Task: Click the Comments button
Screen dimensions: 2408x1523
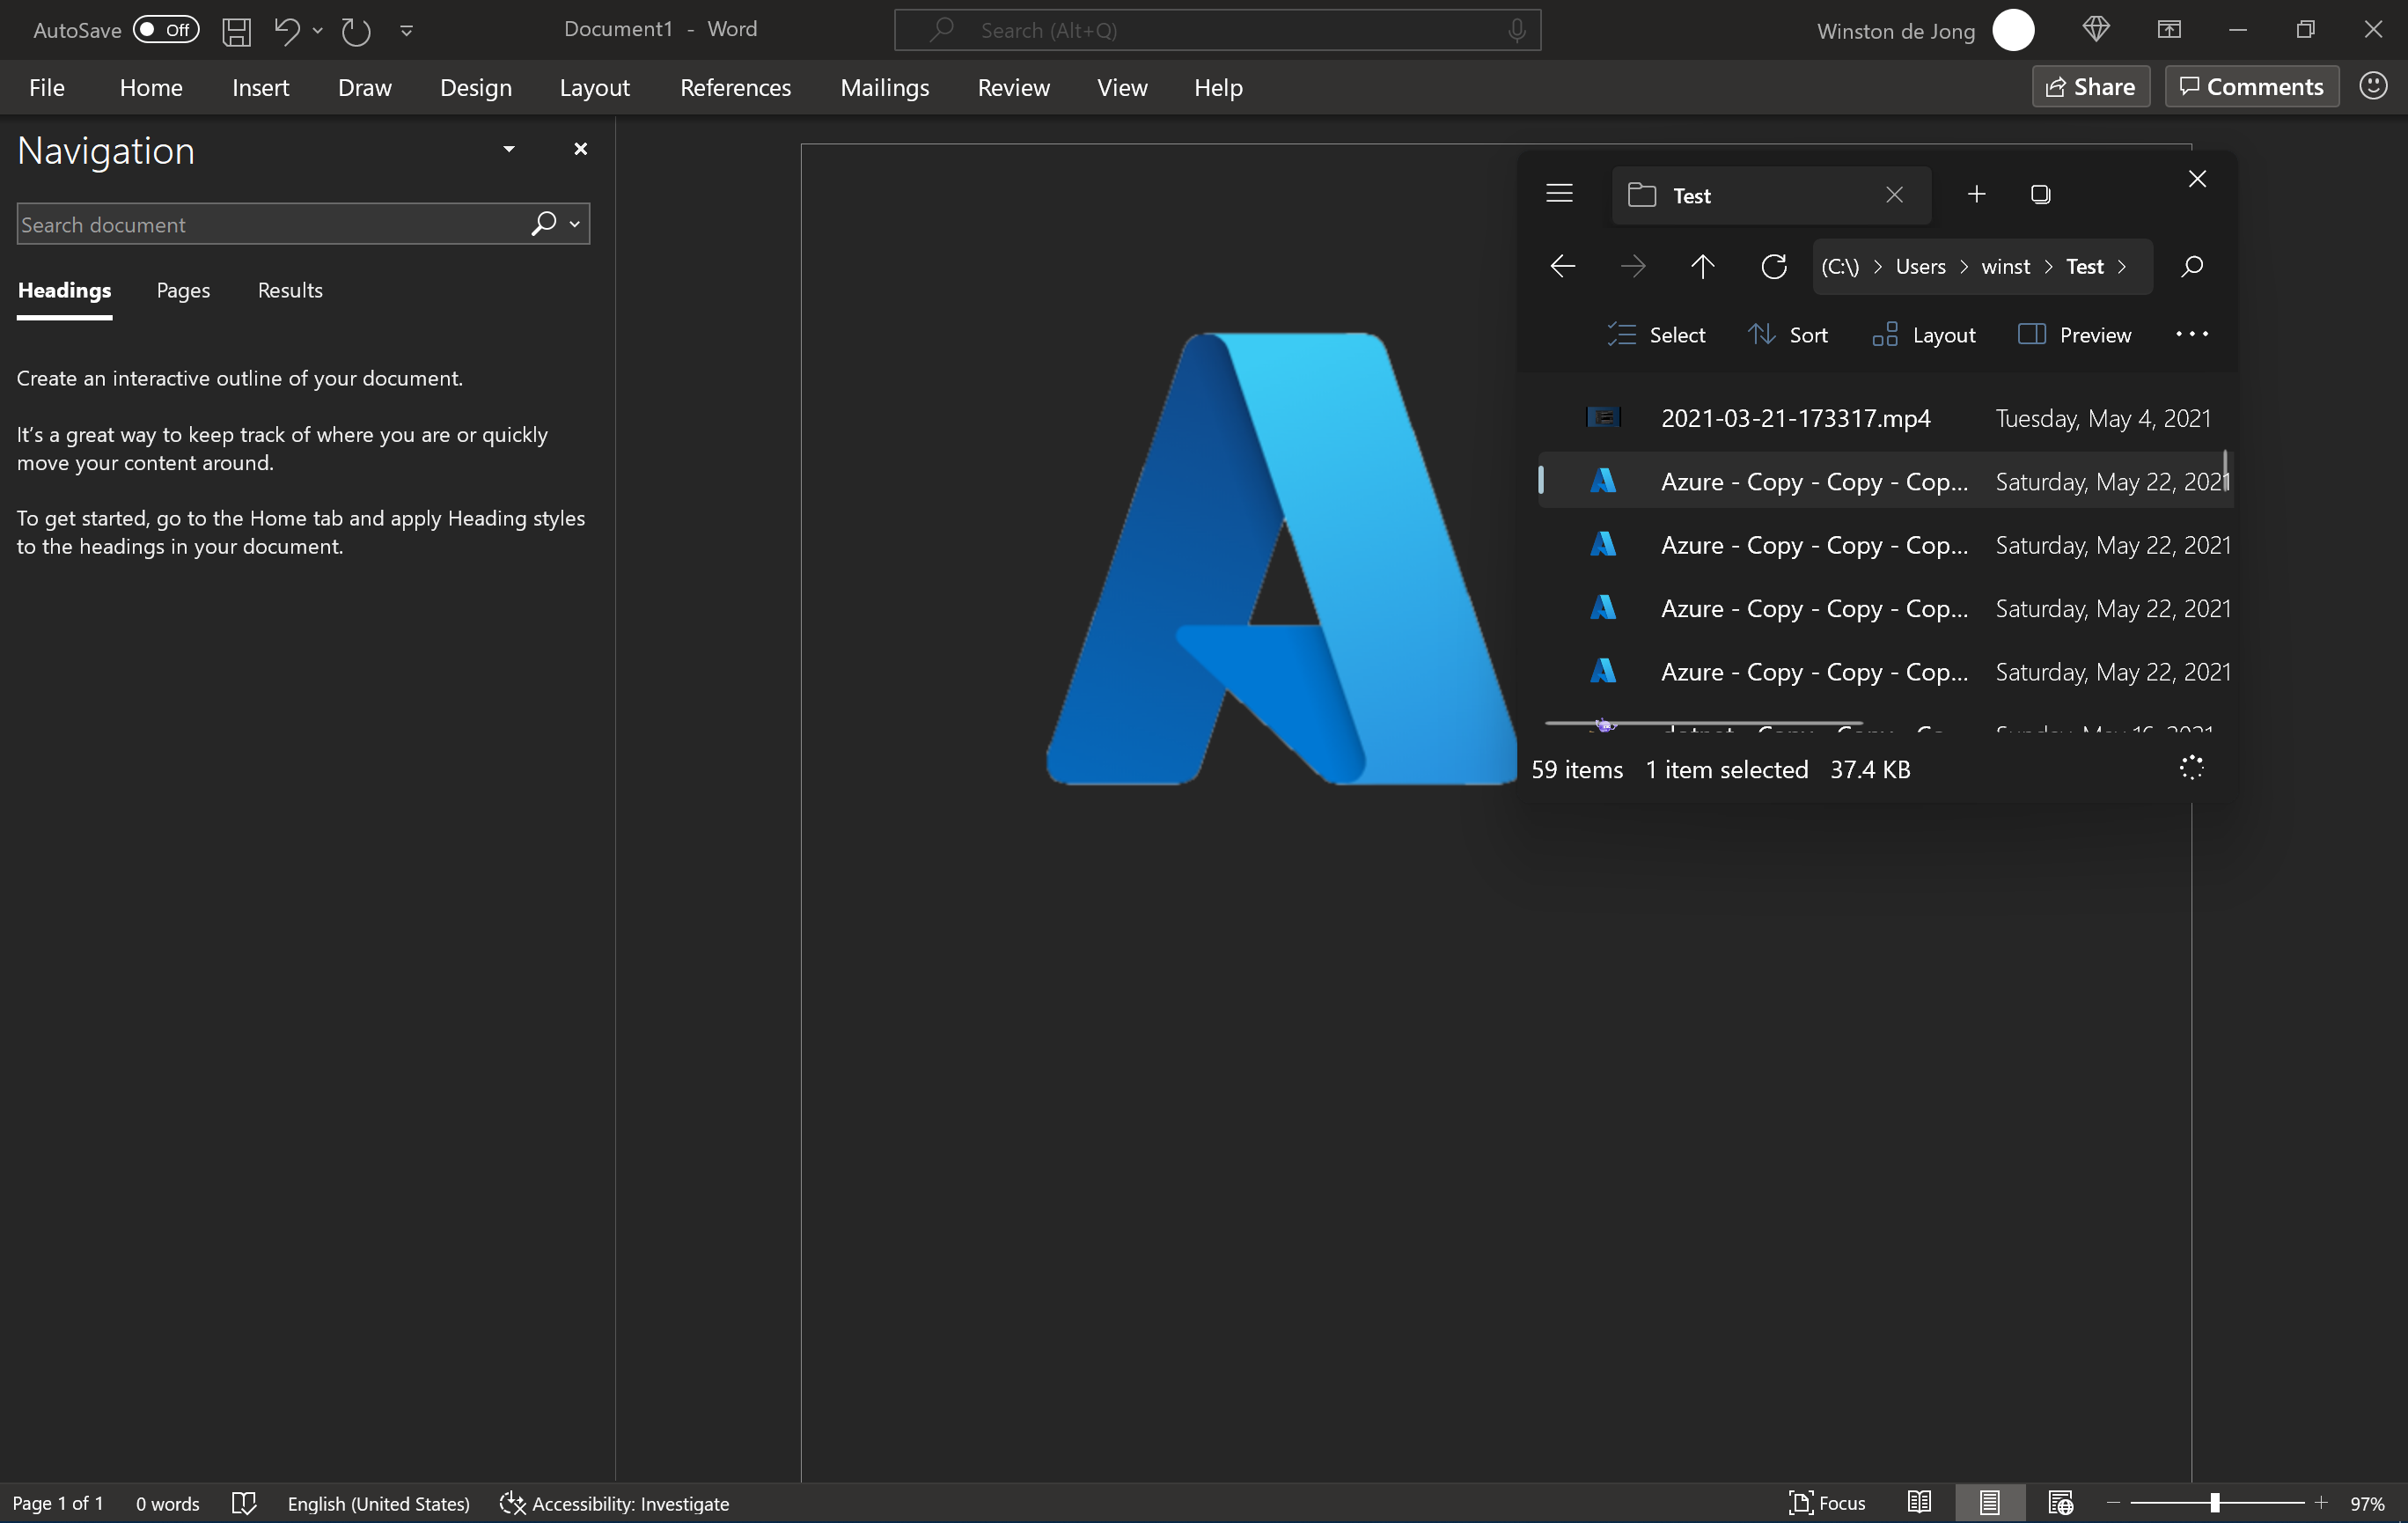Action: point(2251,87)
